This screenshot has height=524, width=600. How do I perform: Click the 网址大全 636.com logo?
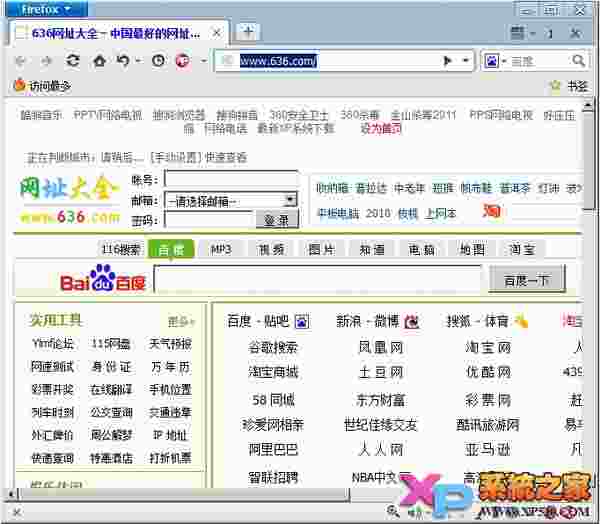(69, 199)
